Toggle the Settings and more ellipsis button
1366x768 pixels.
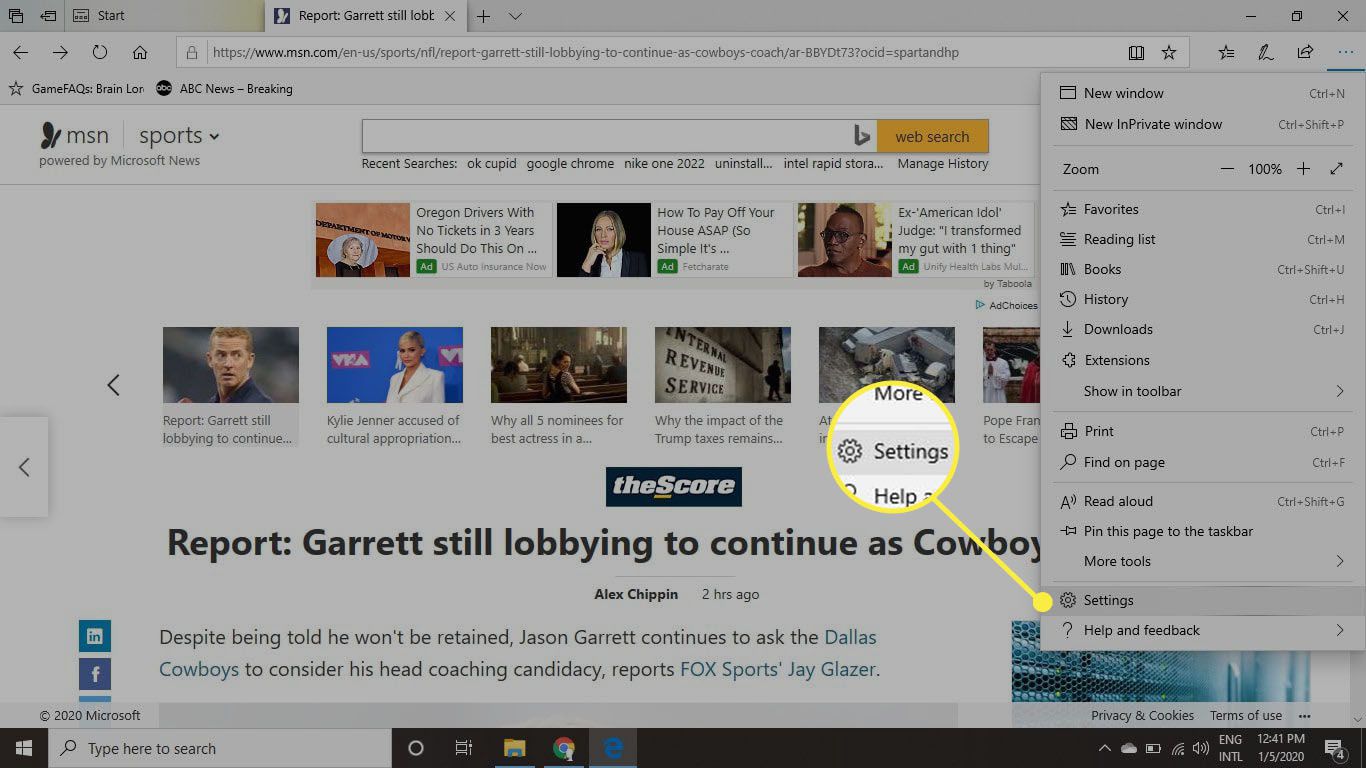[x=1344, y=52]
